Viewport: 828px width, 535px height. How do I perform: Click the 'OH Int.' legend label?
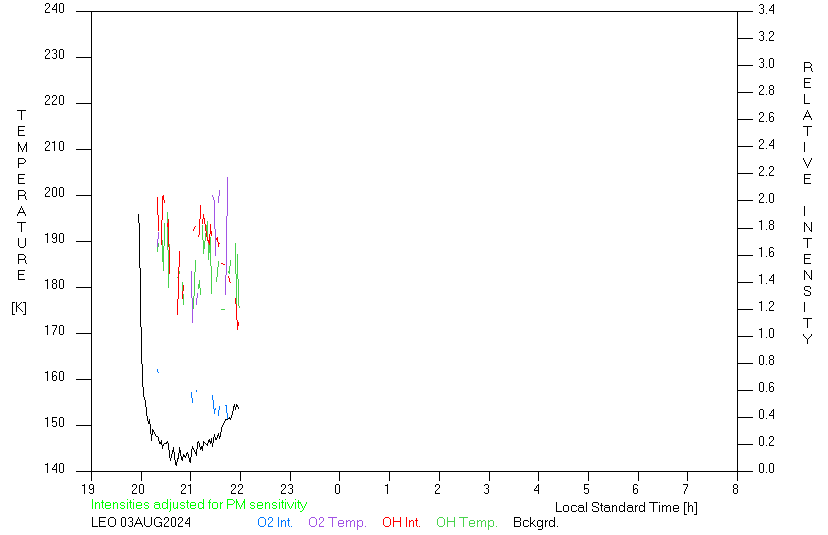pos(401,522)
